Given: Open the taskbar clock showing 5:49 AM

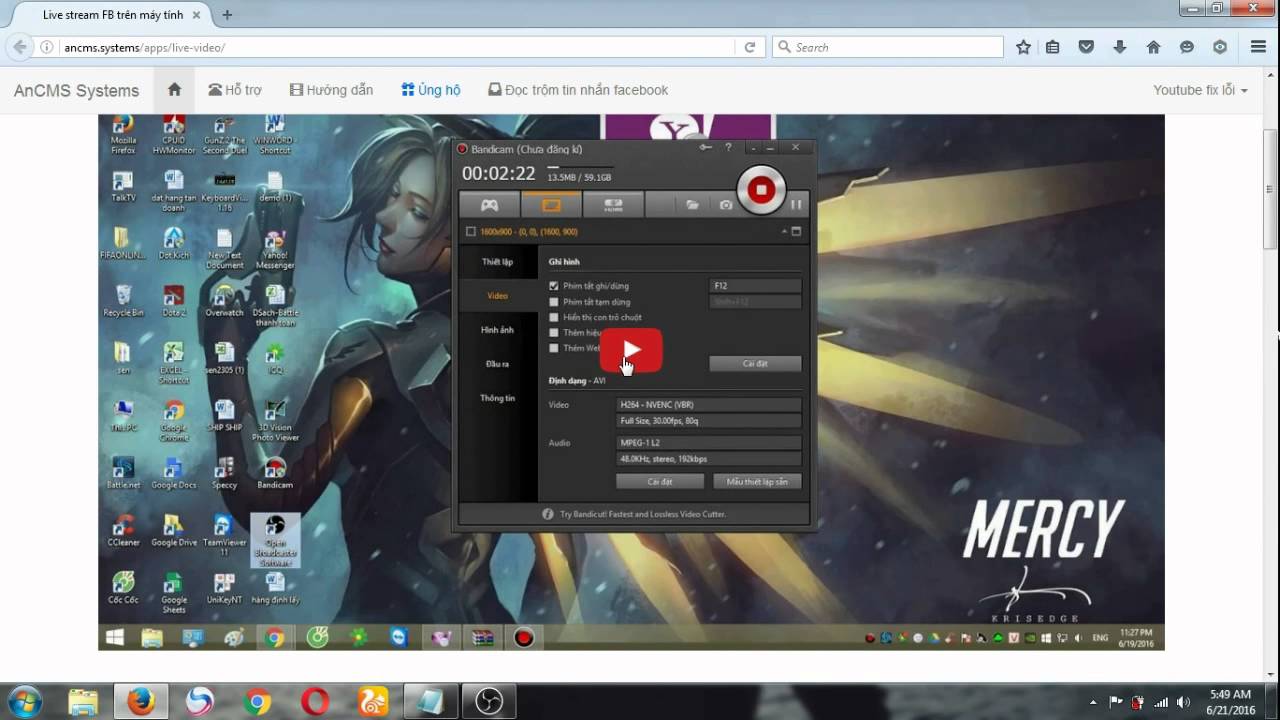Looking at the screenshot, I should coord(1231,702).
